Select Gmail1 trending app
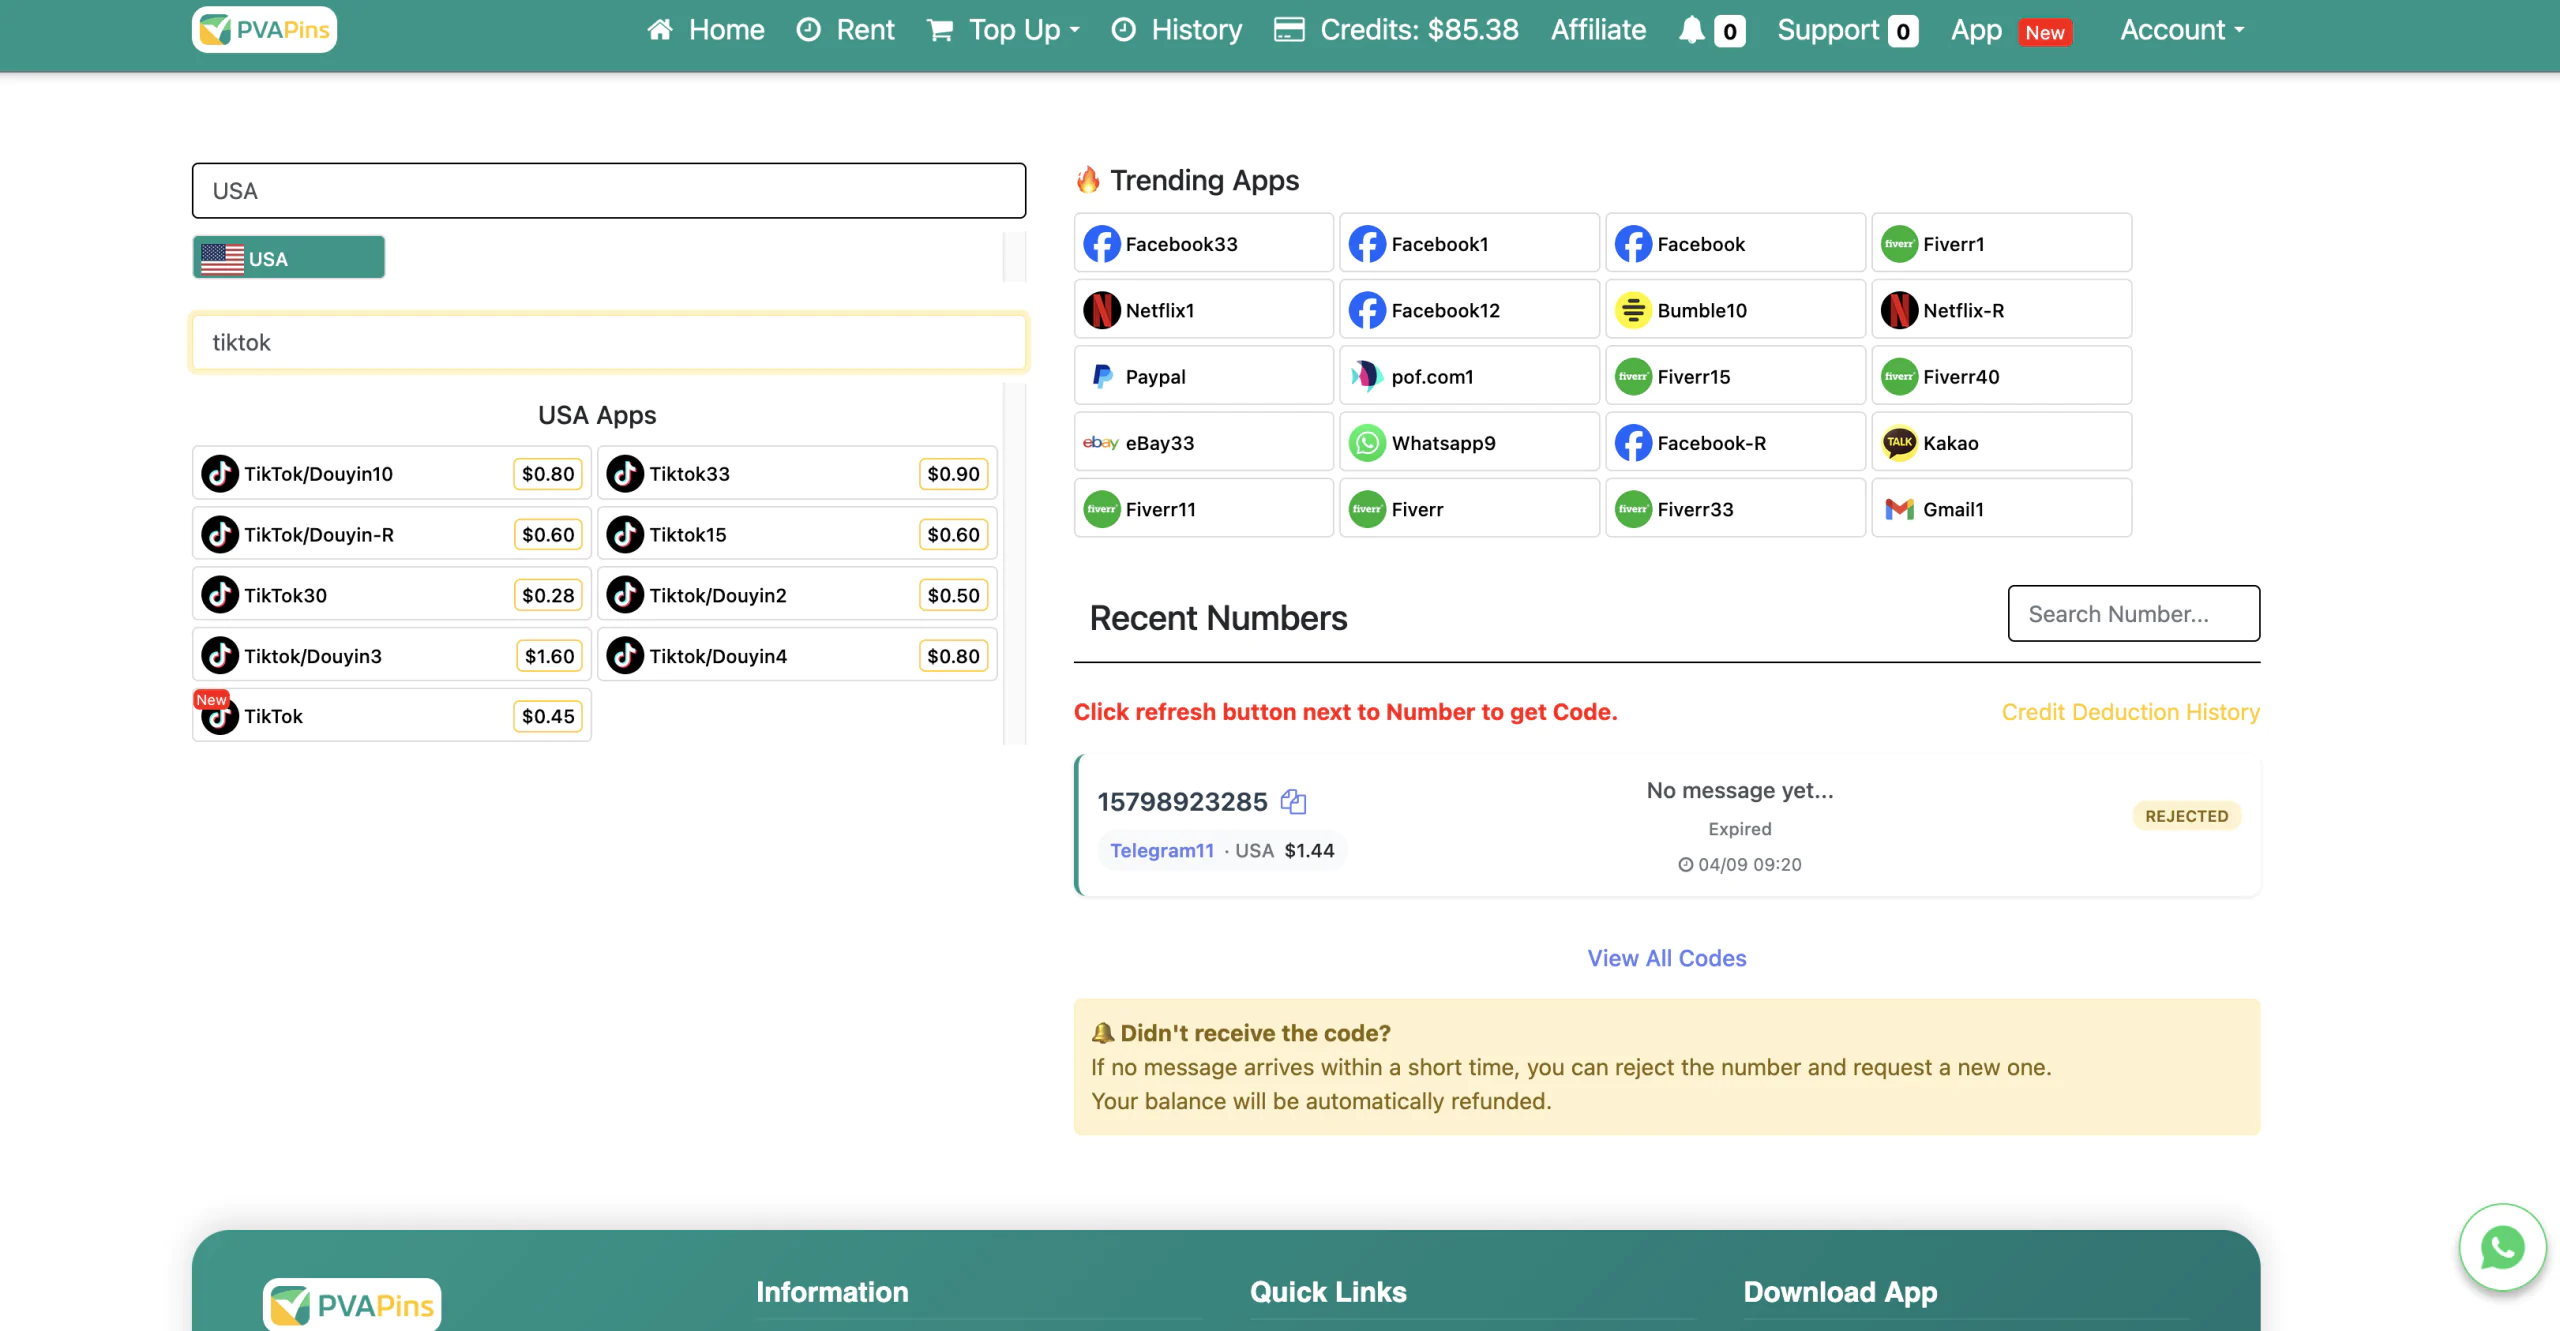The width and height of the screenshot is (2560, 1331). click(2001, 509)
